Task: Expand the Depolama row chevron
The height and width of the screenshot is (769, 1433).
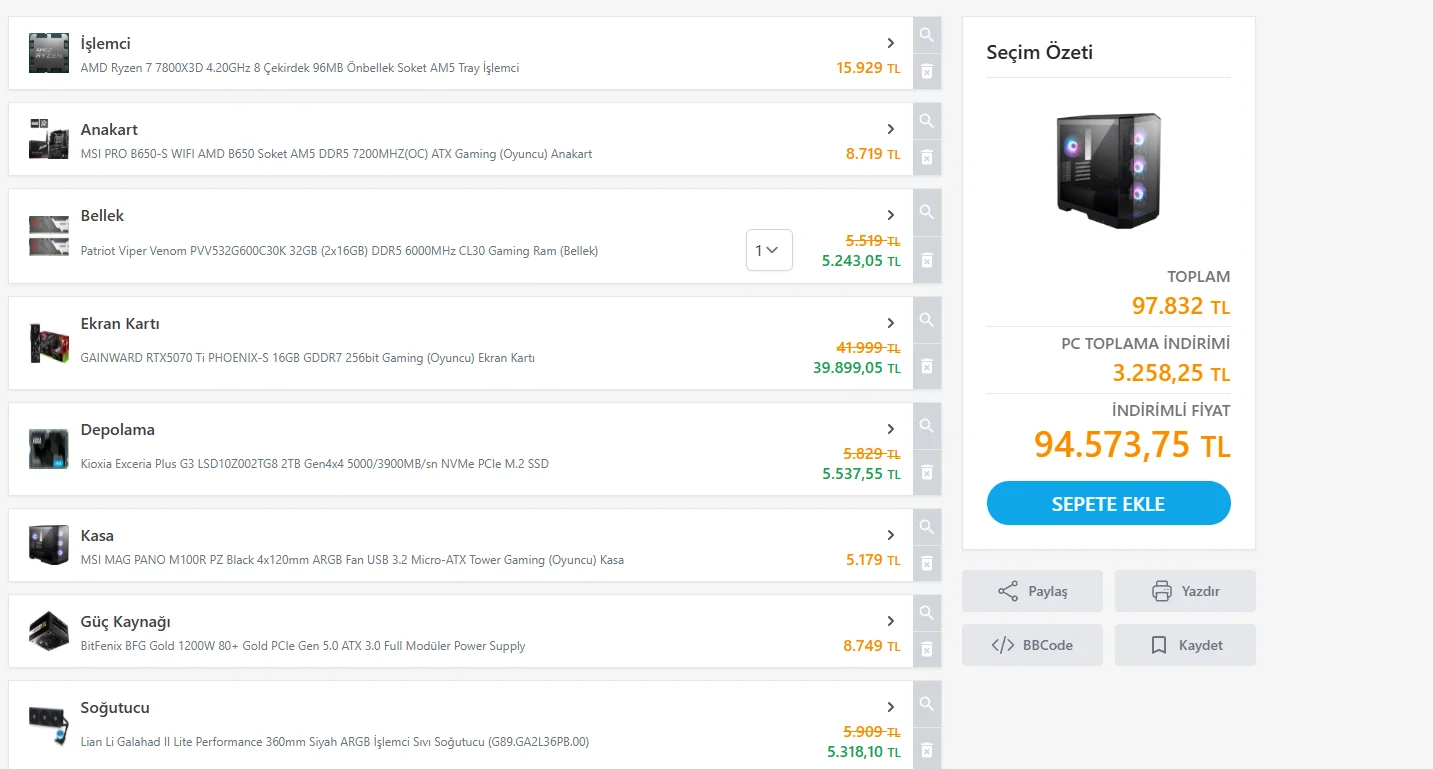Action: pyautogui.click(x=890, y=429)
